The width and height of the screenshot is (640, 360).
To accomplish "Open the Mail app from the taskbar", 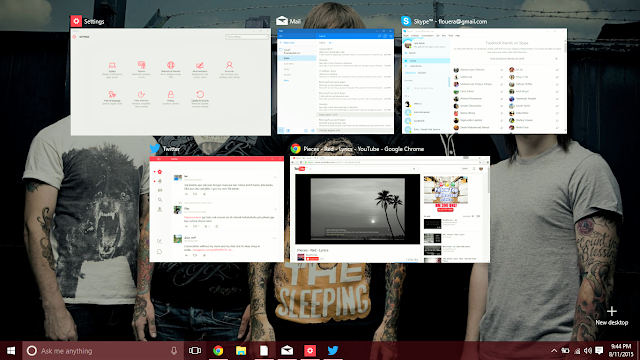I will pyautogui.click(x=287, y=351).
